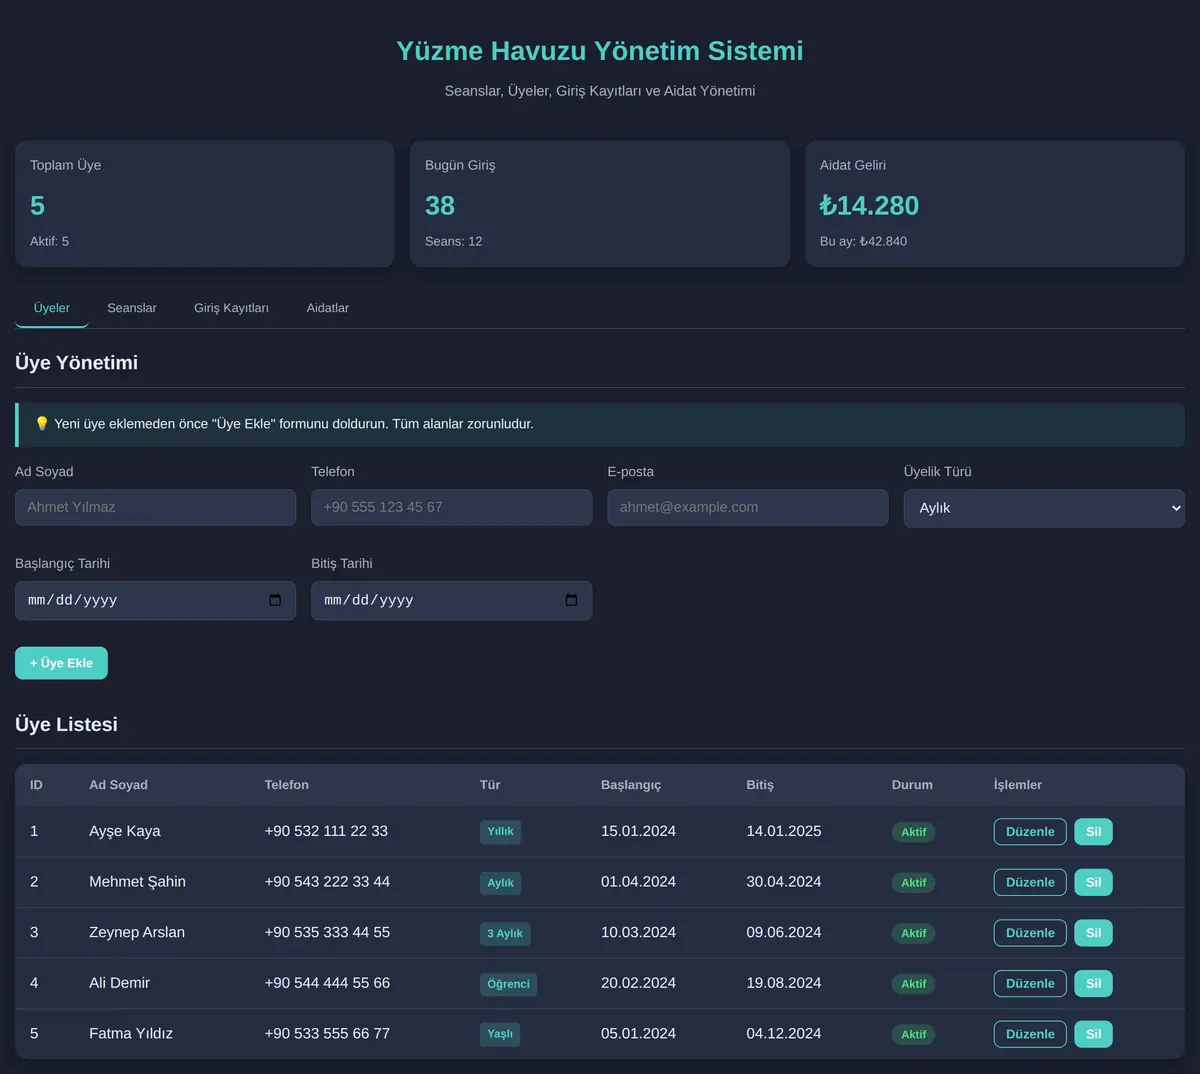The image size is (1200, 1074).
Task: Click the + Üye Ekle button
Action: point(61,663)
